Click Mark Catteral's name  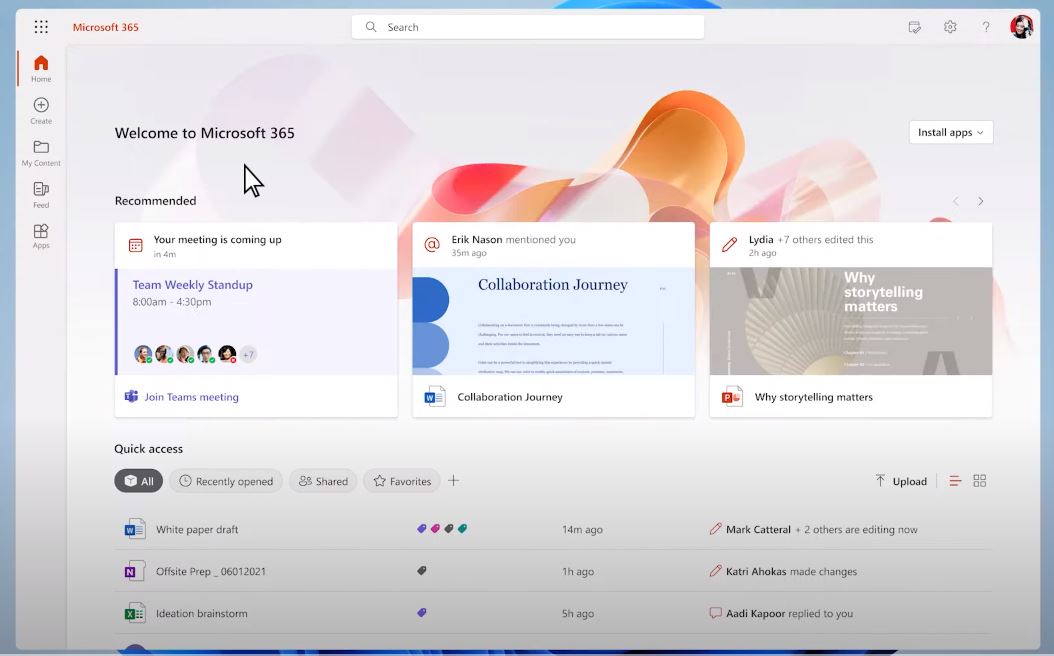[x=758, y=529]
